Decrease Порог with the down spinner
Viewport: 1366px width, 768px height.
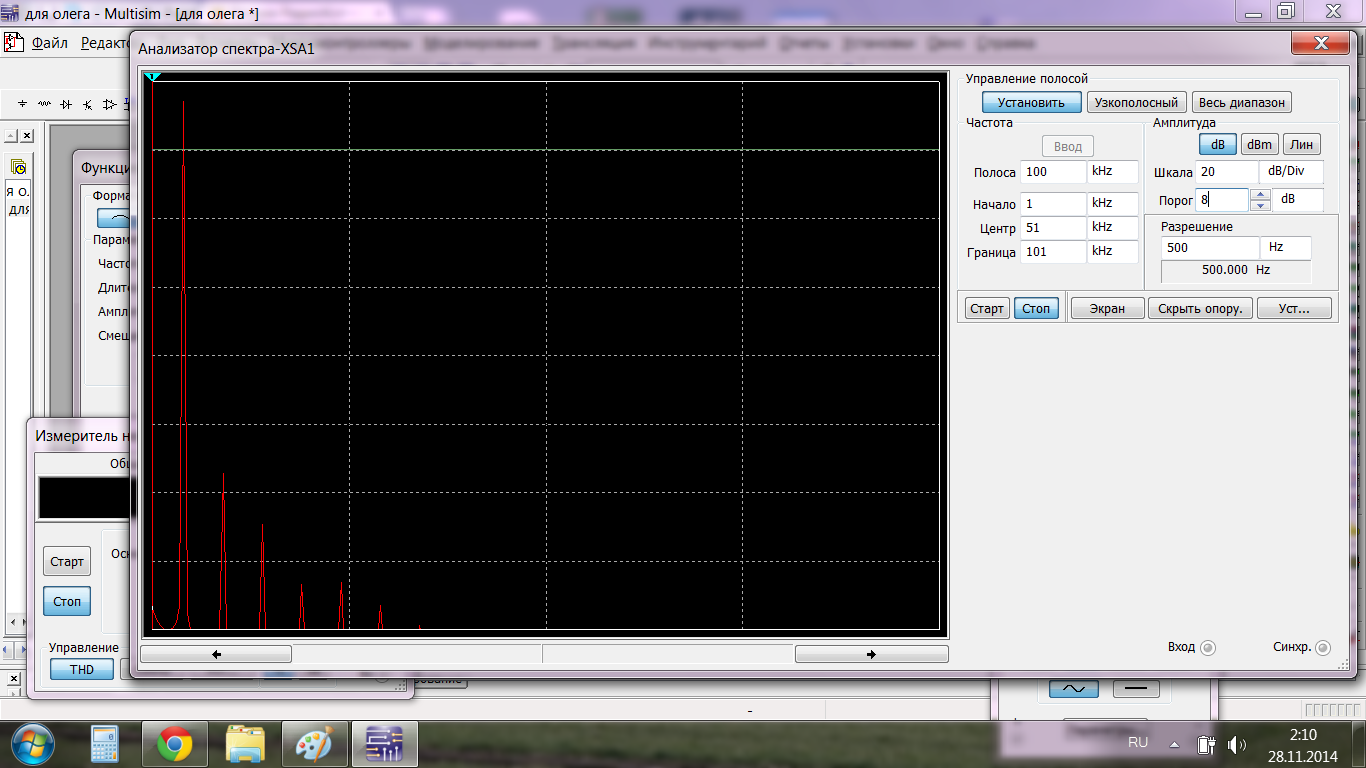[1261, 205]
